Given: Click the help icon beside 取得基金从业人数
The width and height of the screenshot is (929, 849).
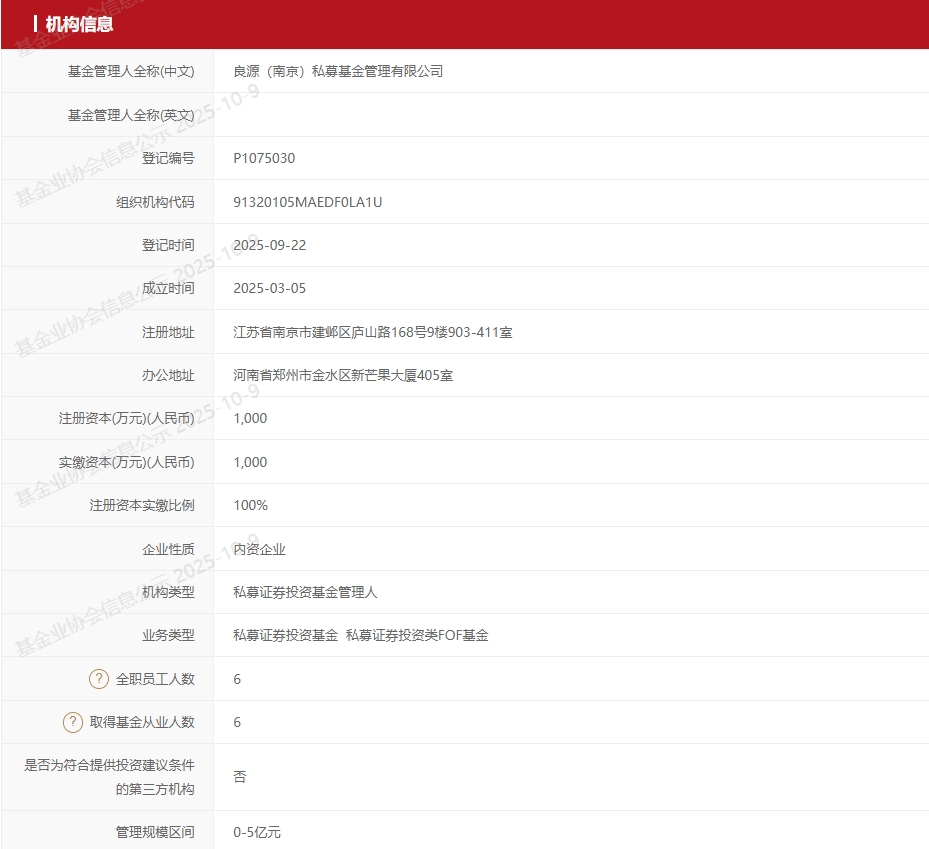Looking at the screenshot, I should [x=73, y=722].
